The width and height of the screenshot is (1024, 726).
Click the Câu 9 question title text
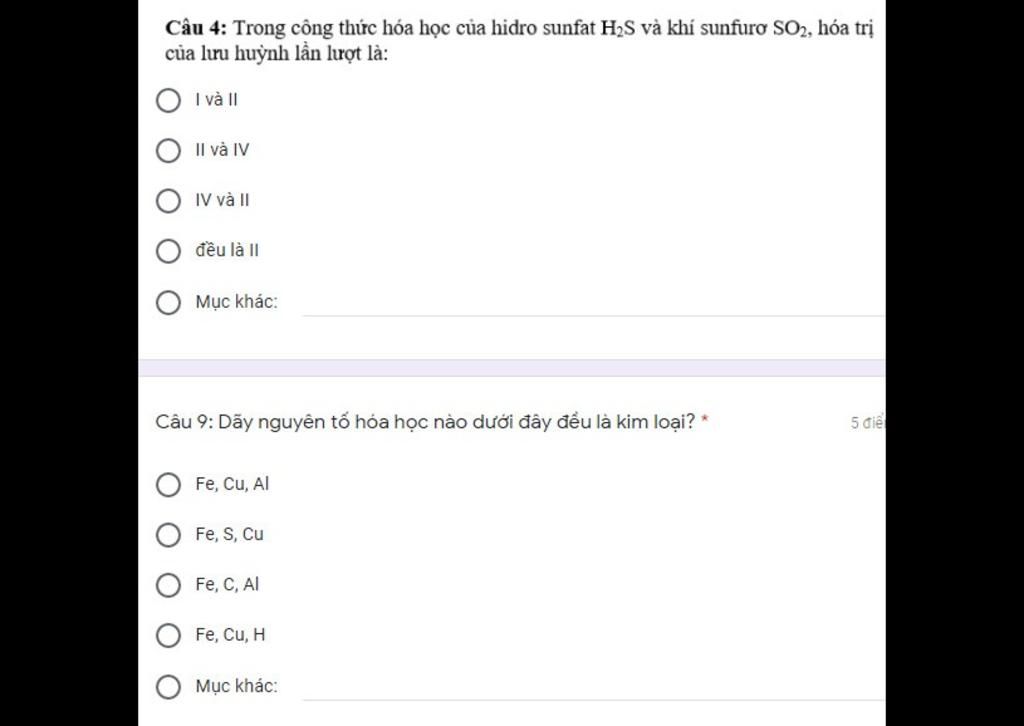coord(425,422)
